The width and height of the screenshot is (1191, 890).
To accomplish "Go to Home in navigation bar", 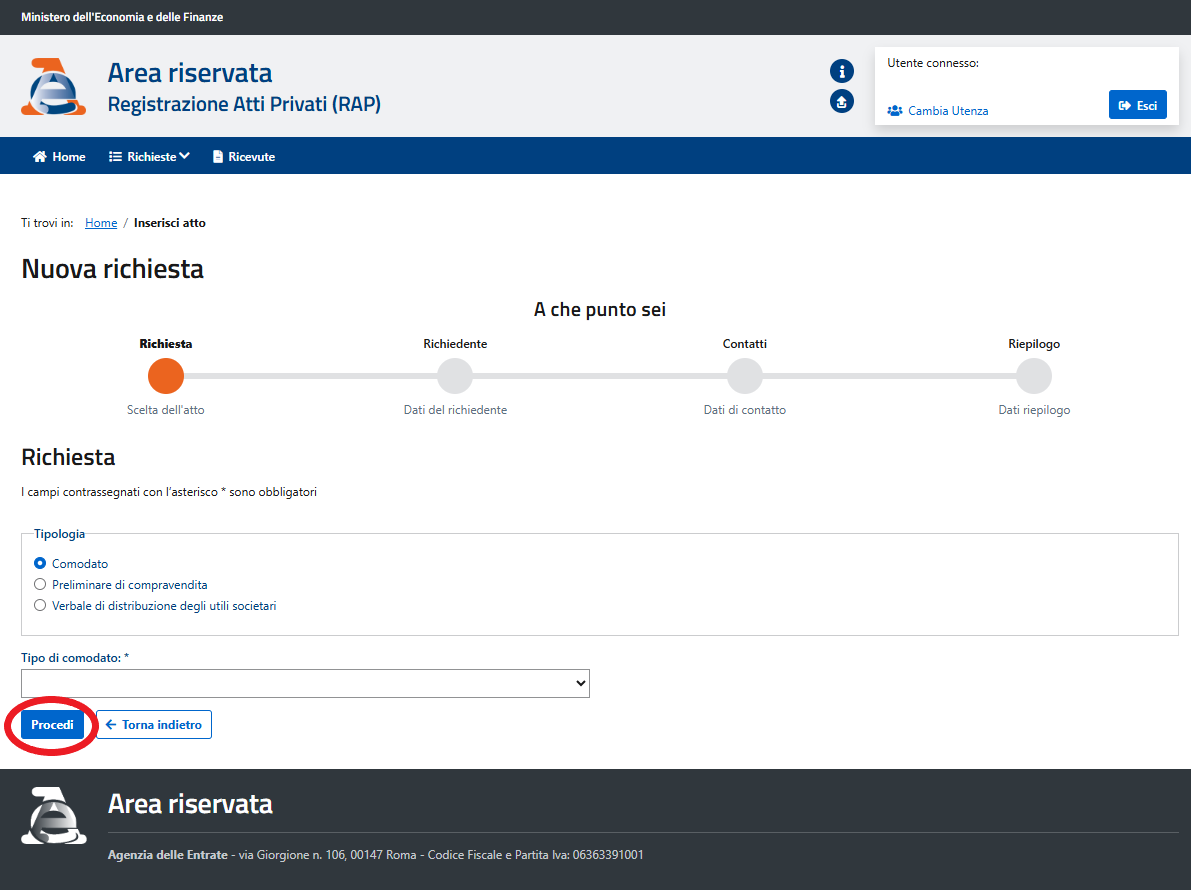I will point(59,156).
